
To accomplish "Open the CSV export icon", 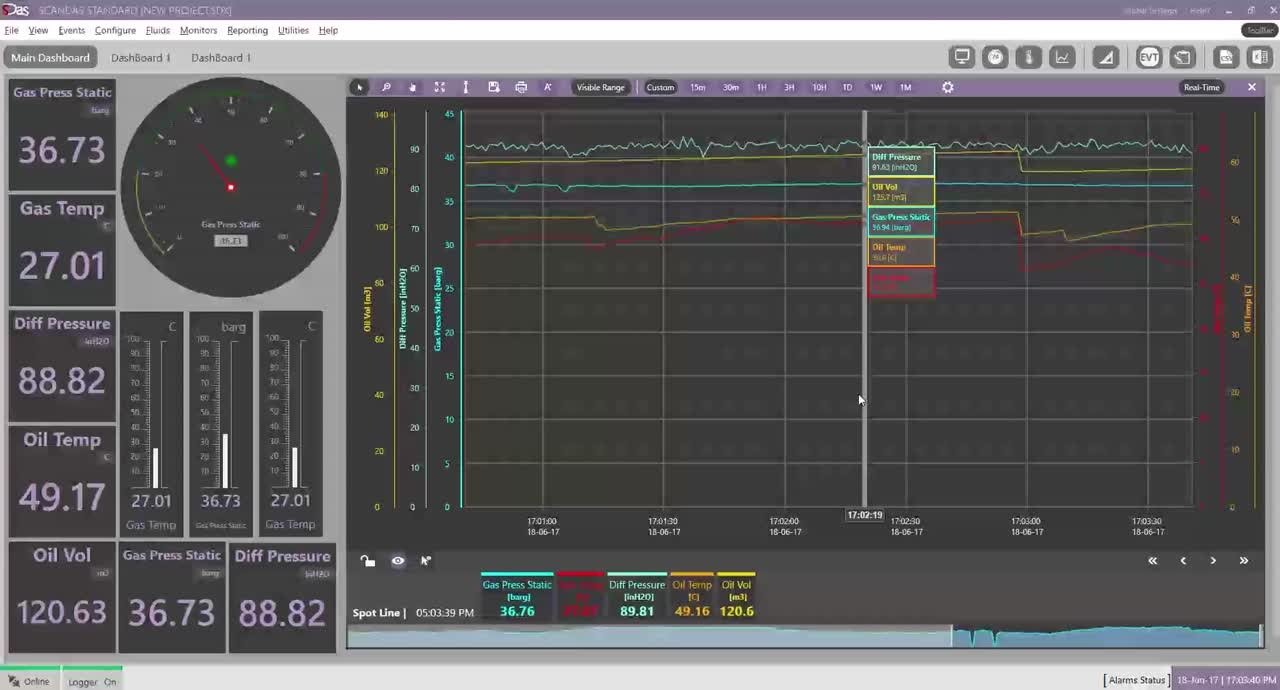I will point(1226,58).
